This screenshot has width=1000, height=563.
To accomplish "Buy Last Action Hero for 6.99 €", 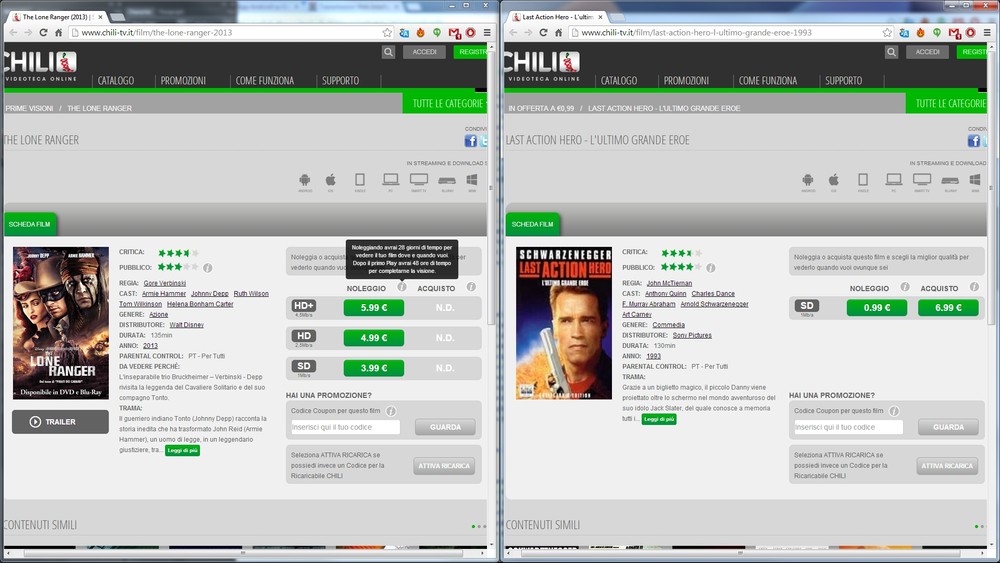I will point(948,307).
